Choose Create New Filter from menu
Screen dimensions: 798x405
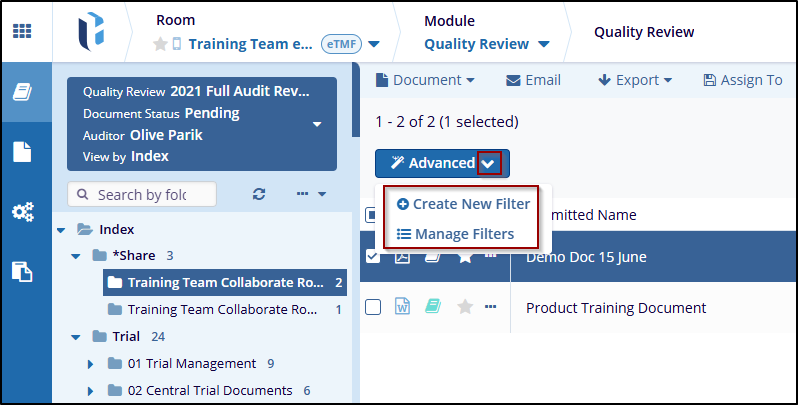[x=462, y=204]
